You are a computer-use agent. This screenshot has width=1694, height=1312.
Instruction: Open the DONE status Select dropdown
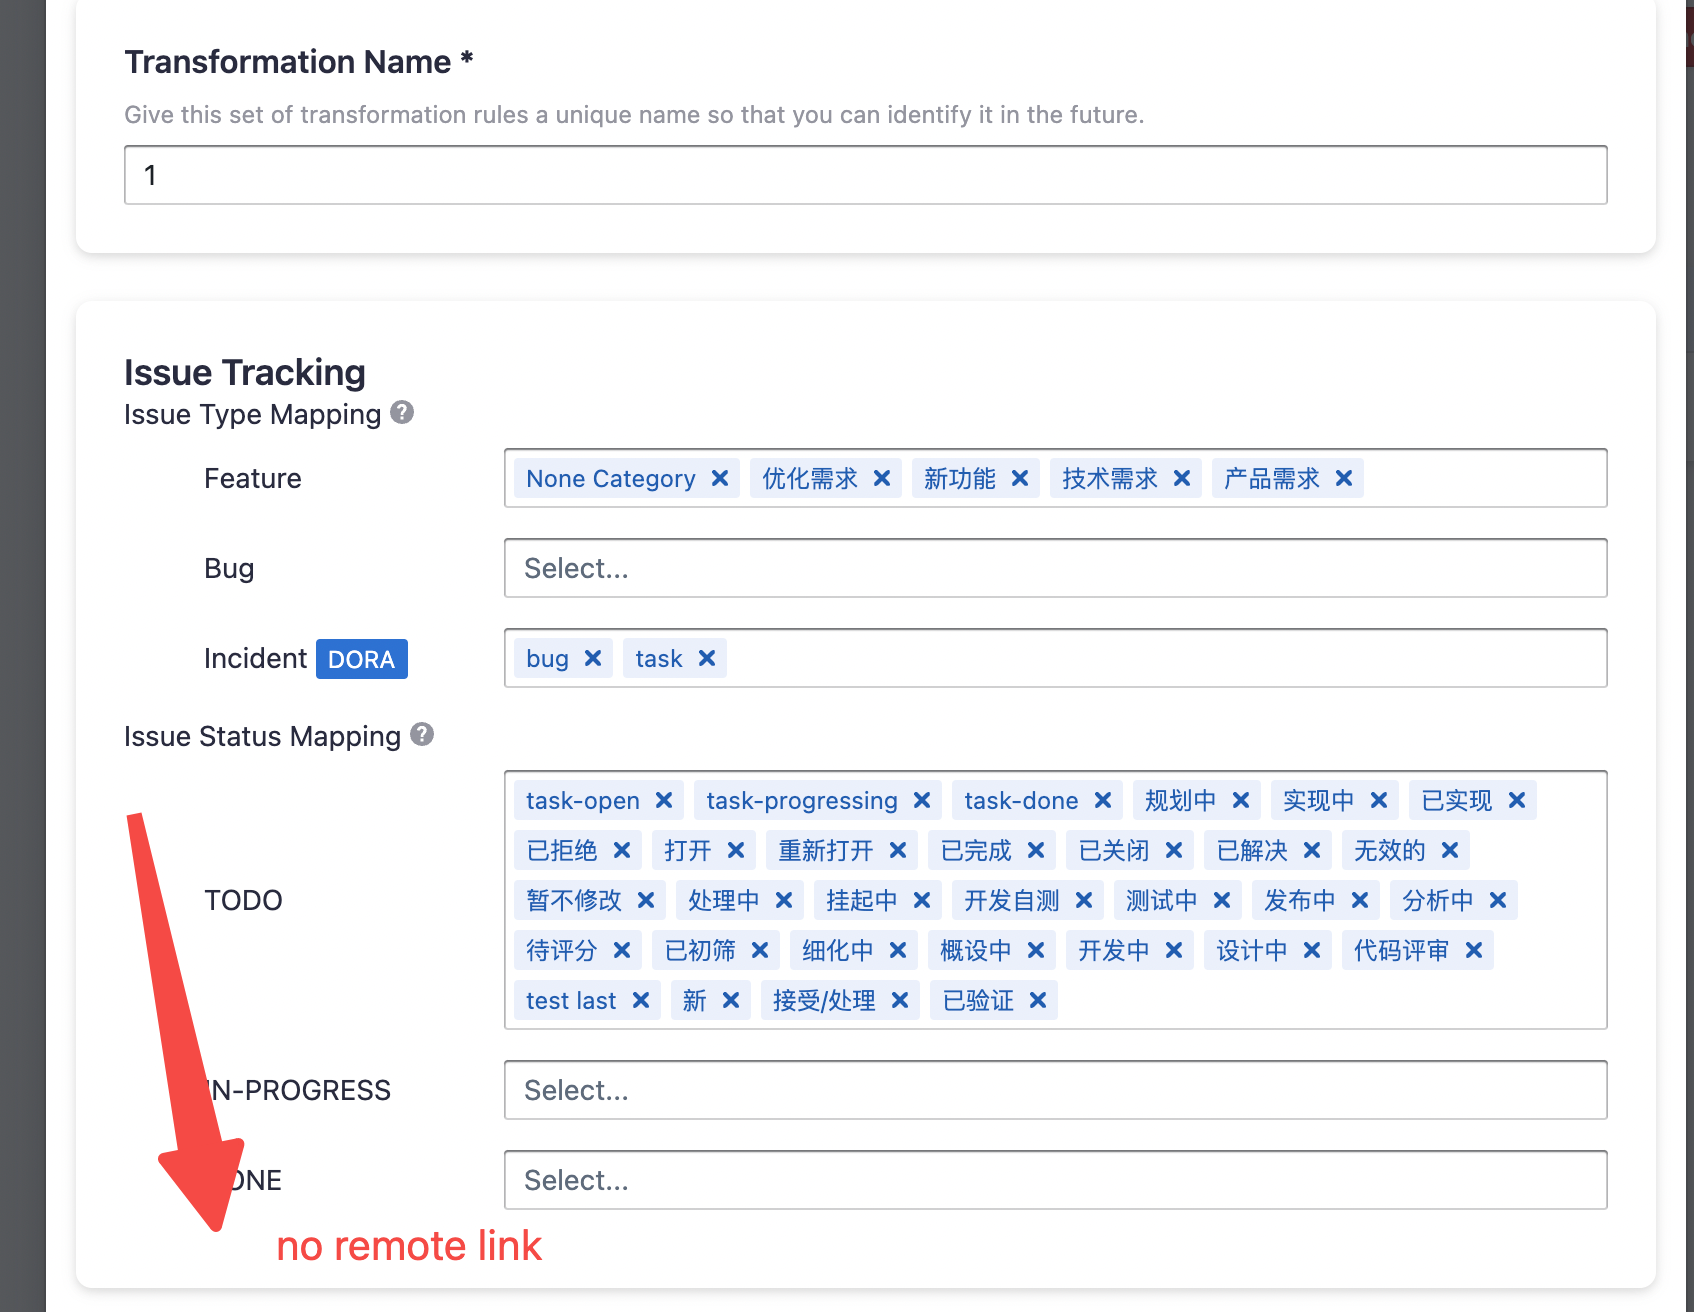click(1055, 1180)
